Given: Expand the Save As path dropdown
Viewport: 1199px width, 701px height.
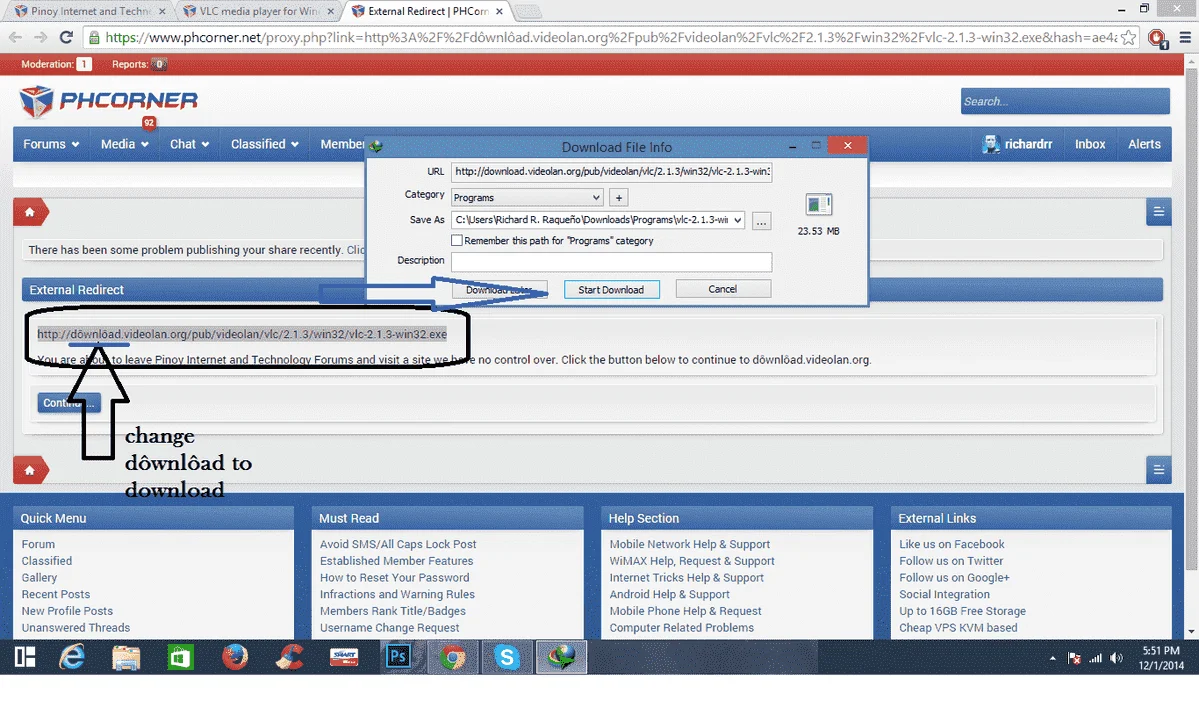Looking at the screenshot, I should (x=737, y=220).
